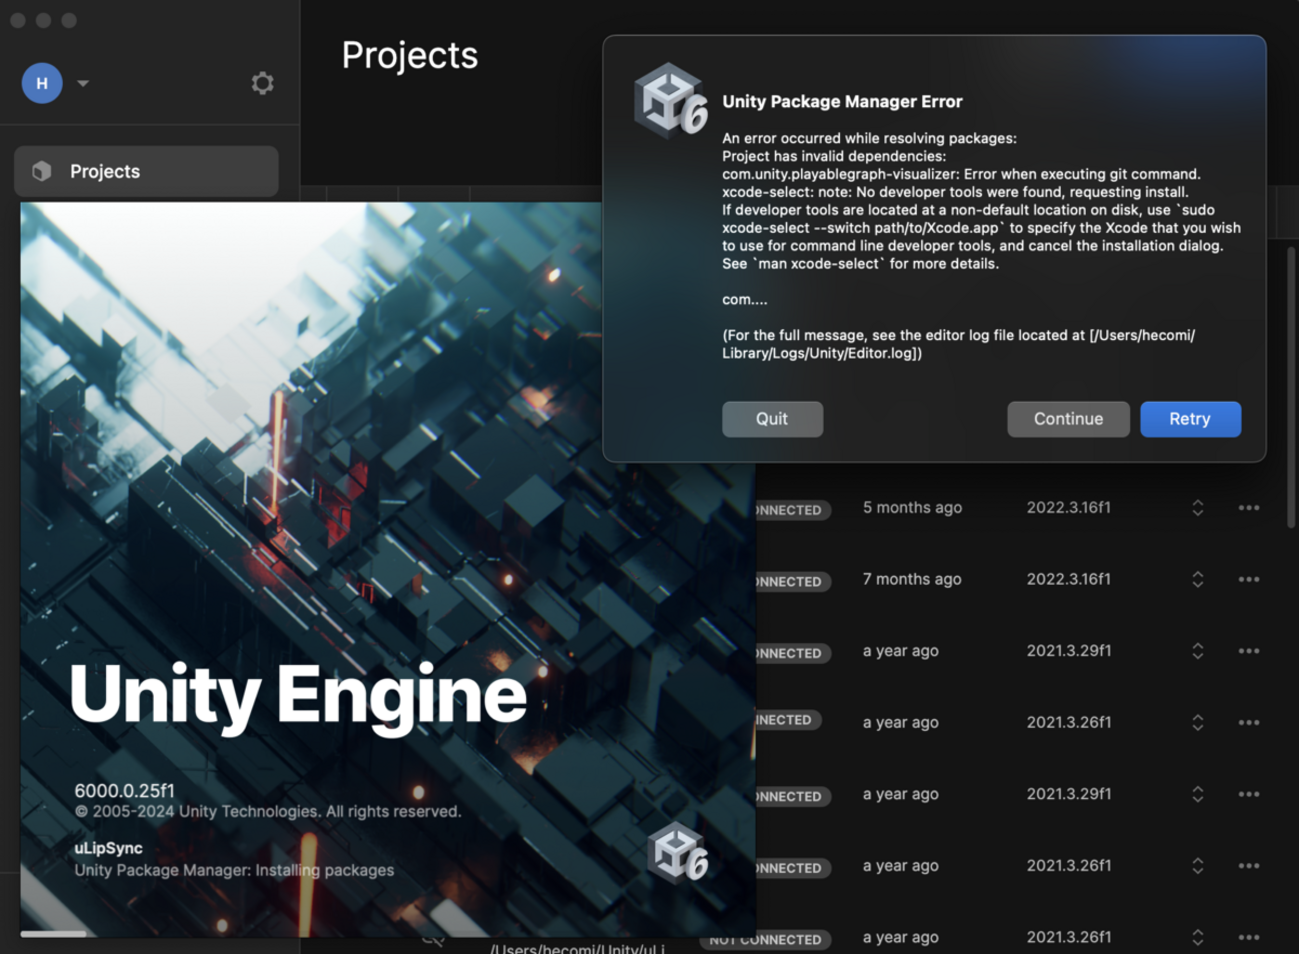Open more options for the 7 months ago project
Viewport: 1299px width, 954px height.
(1249, 580)
